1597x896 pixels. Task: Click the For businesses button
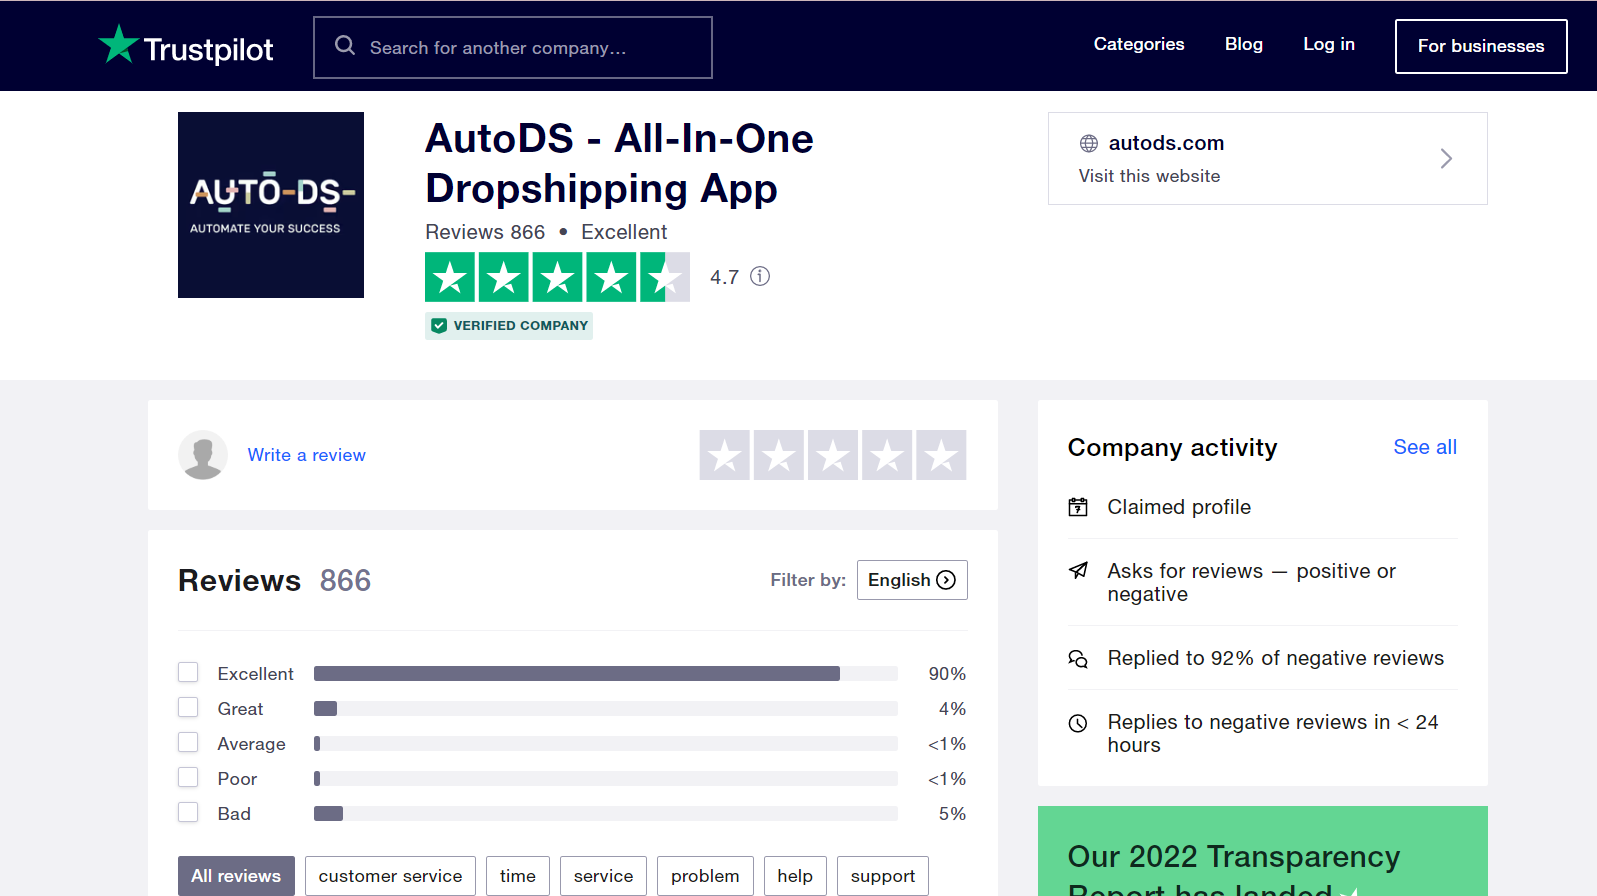pos(1481,46)
